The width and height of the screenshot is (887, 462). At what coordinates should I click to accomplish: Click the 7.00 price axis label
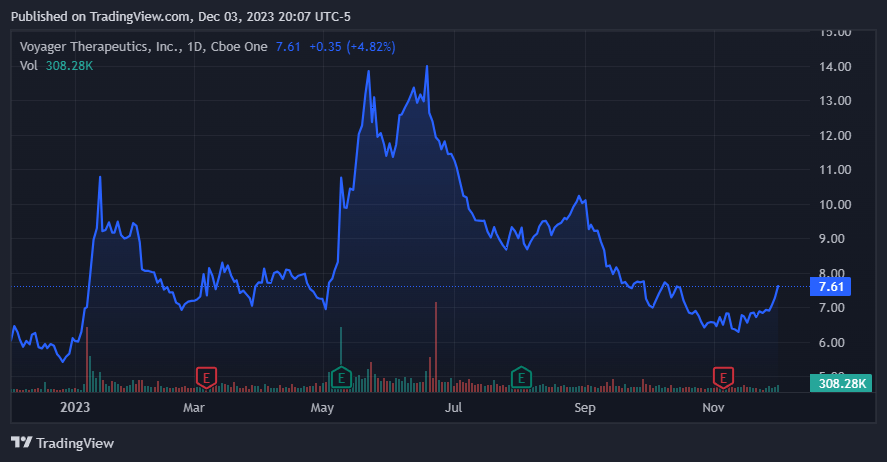(832, 308)
